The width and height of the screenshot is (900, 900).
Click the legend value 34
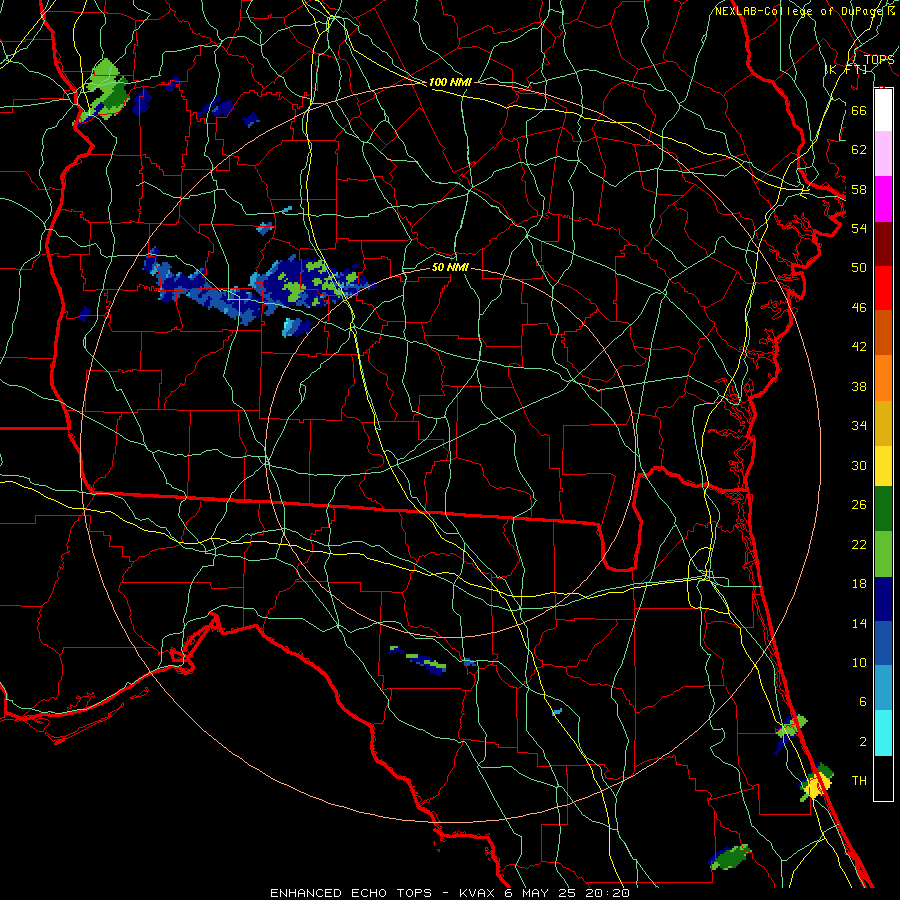[x=859, y=426]
